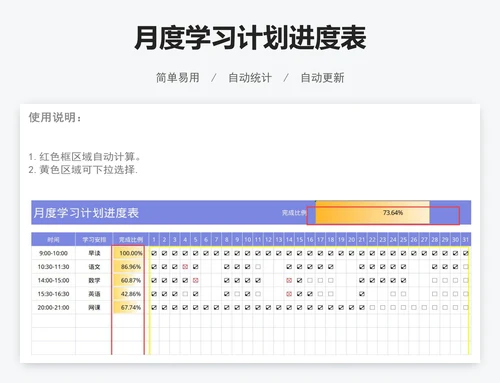The width and height of the screenshot is (500, 383).
Task: Toggle 语文 red-crossed box under day 4
Action: 185,267
